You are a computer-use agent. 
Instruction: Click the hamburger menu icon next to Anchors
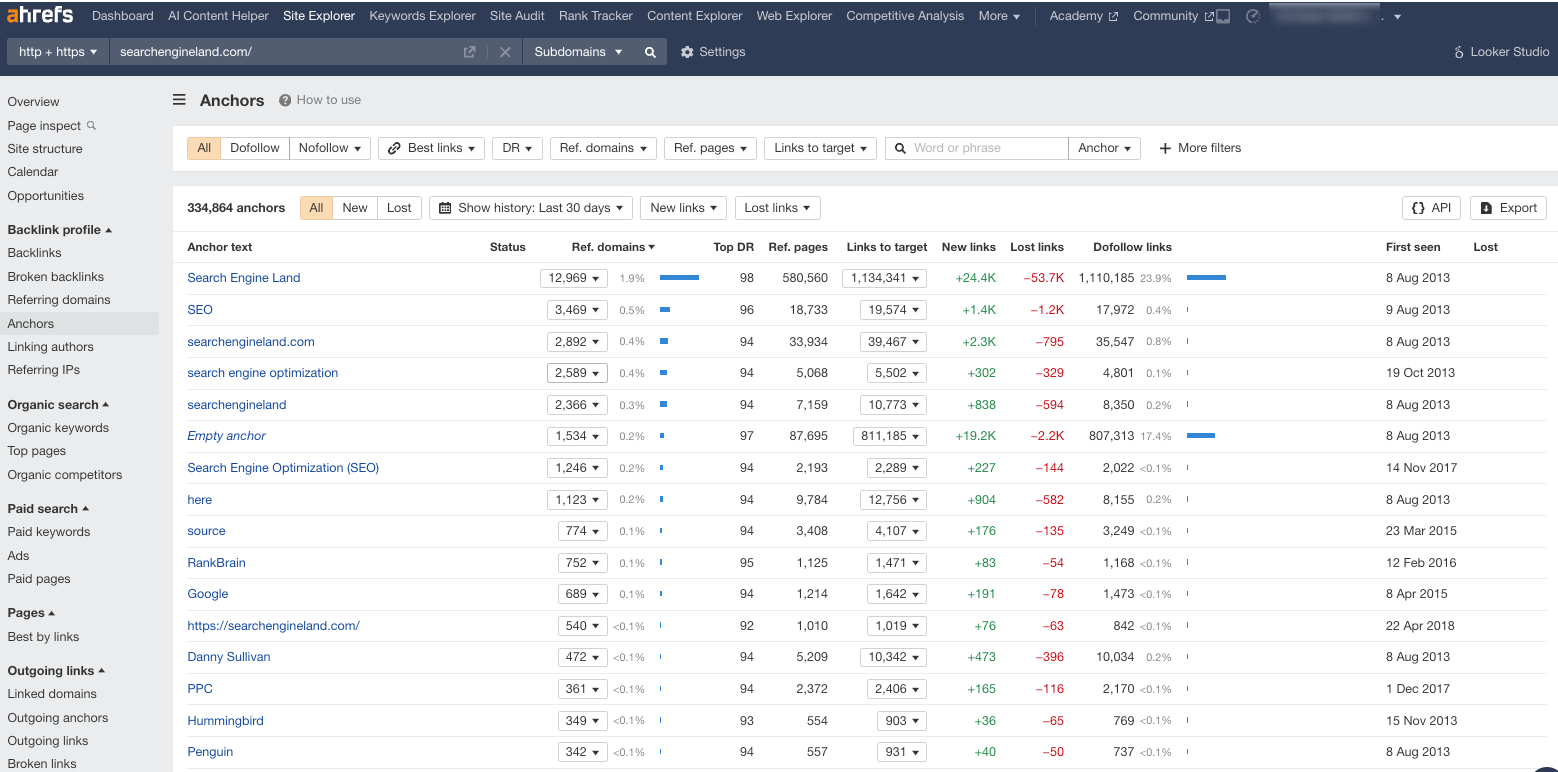(179, 100)
